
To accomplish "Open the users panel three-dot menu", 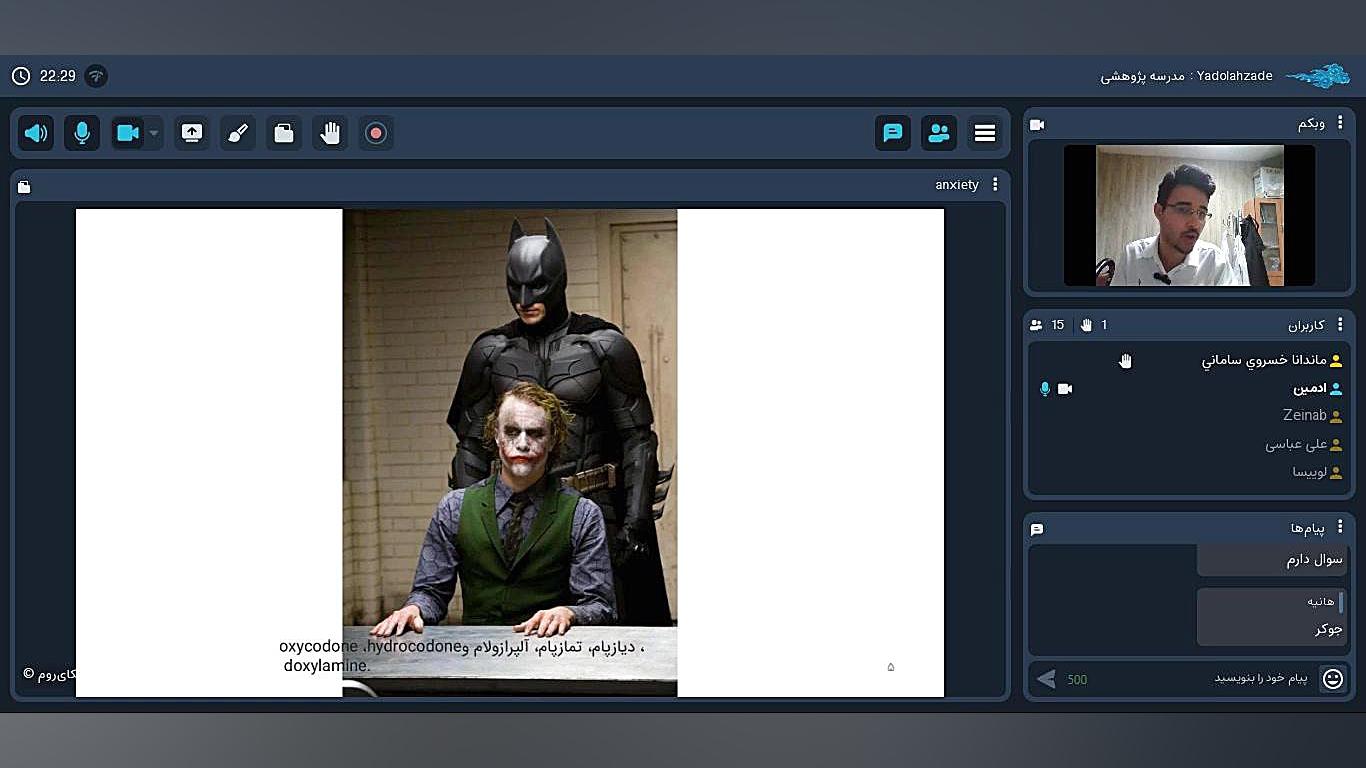I will (x=1340, y=325).
